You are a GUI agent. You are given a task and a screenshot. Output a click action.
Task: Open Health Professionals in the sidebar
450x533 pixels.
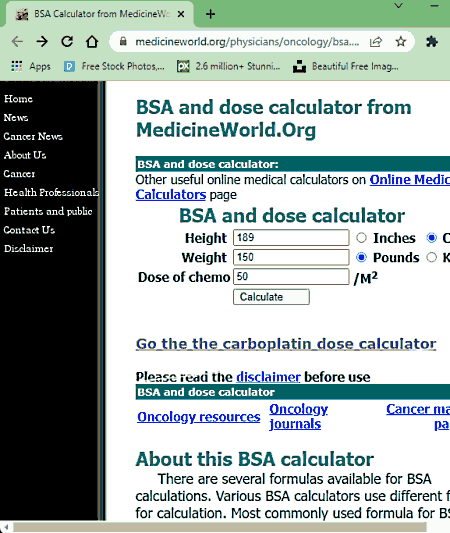51,192
